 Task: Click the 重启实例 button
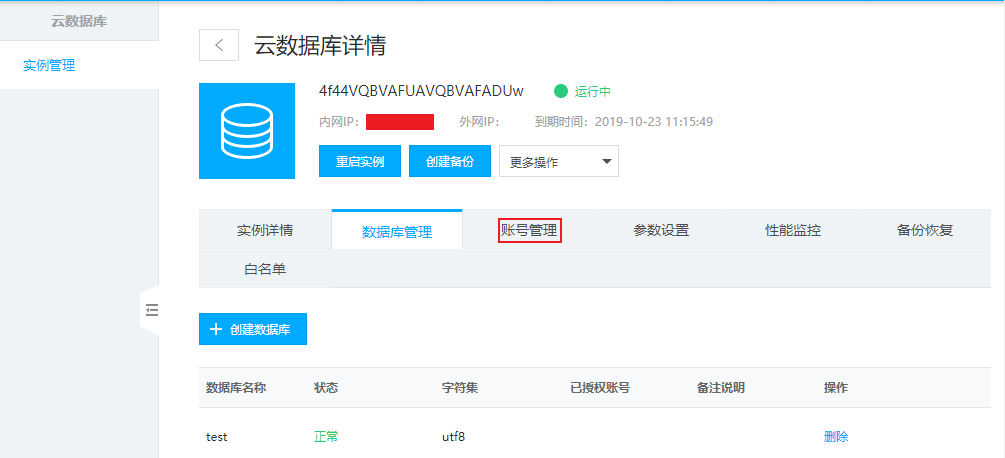[x=359, y=162]
